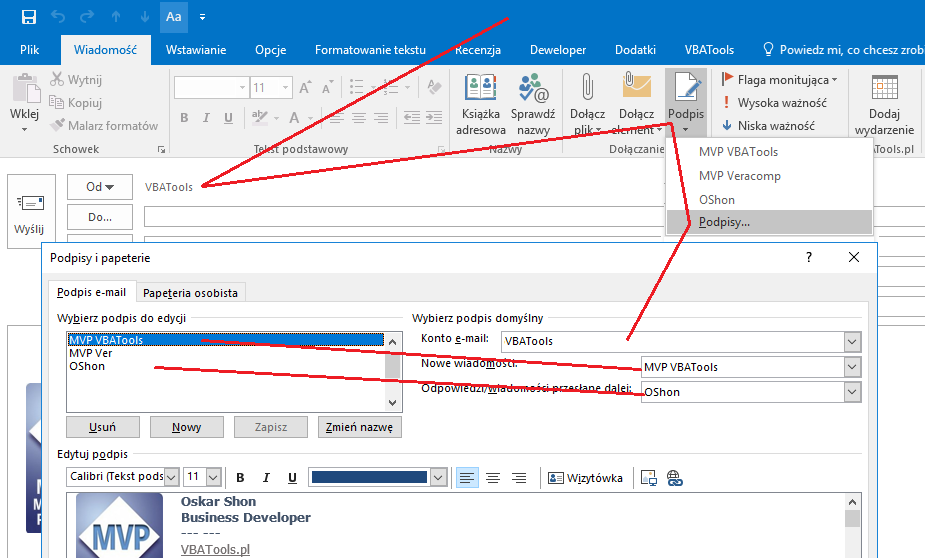Click dark blue font color swatch
Viewport: 925px width, 558px height.
coord(369,477)
